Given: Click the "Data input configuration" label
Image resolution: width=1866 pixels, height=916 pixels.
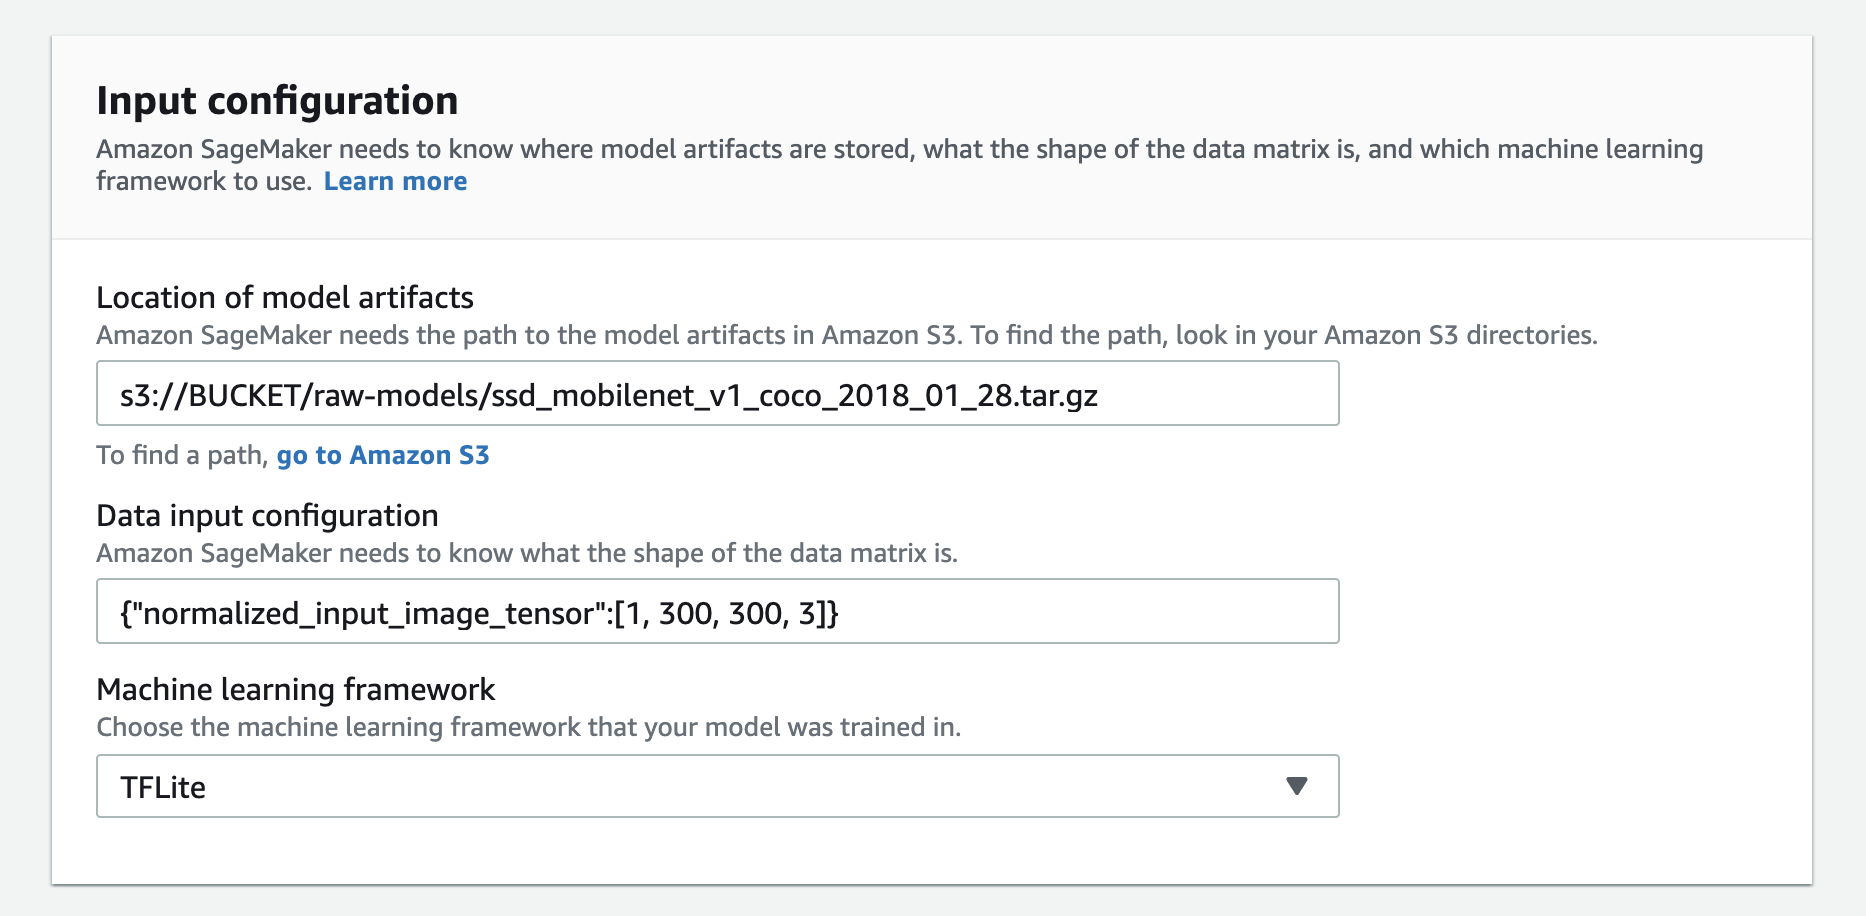Looking at the screenshot, I should coord(267,515).
